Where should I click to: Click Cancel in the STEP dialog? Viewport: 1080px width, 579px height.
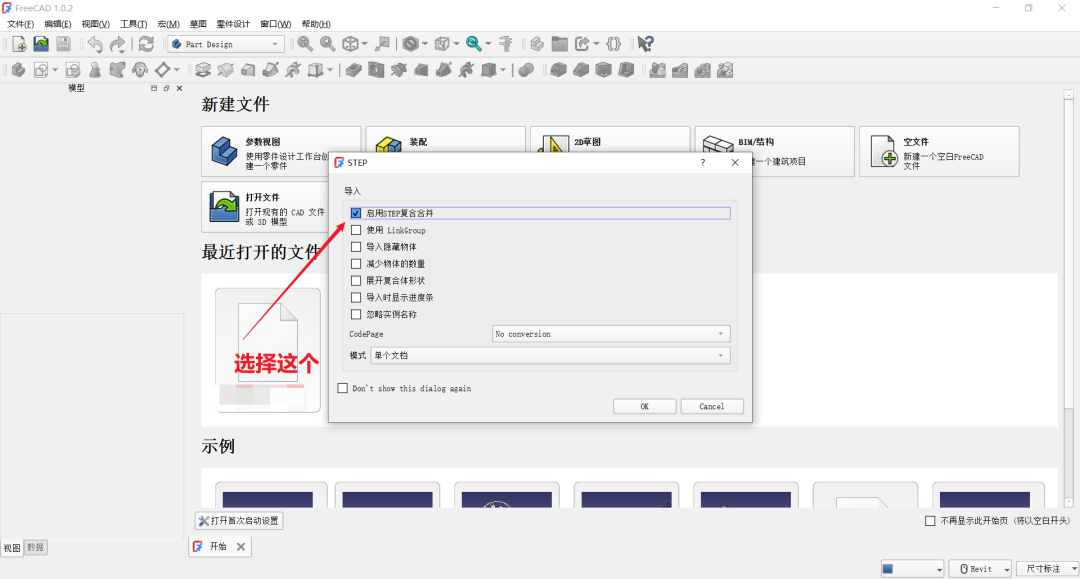[x=711, y=406]
